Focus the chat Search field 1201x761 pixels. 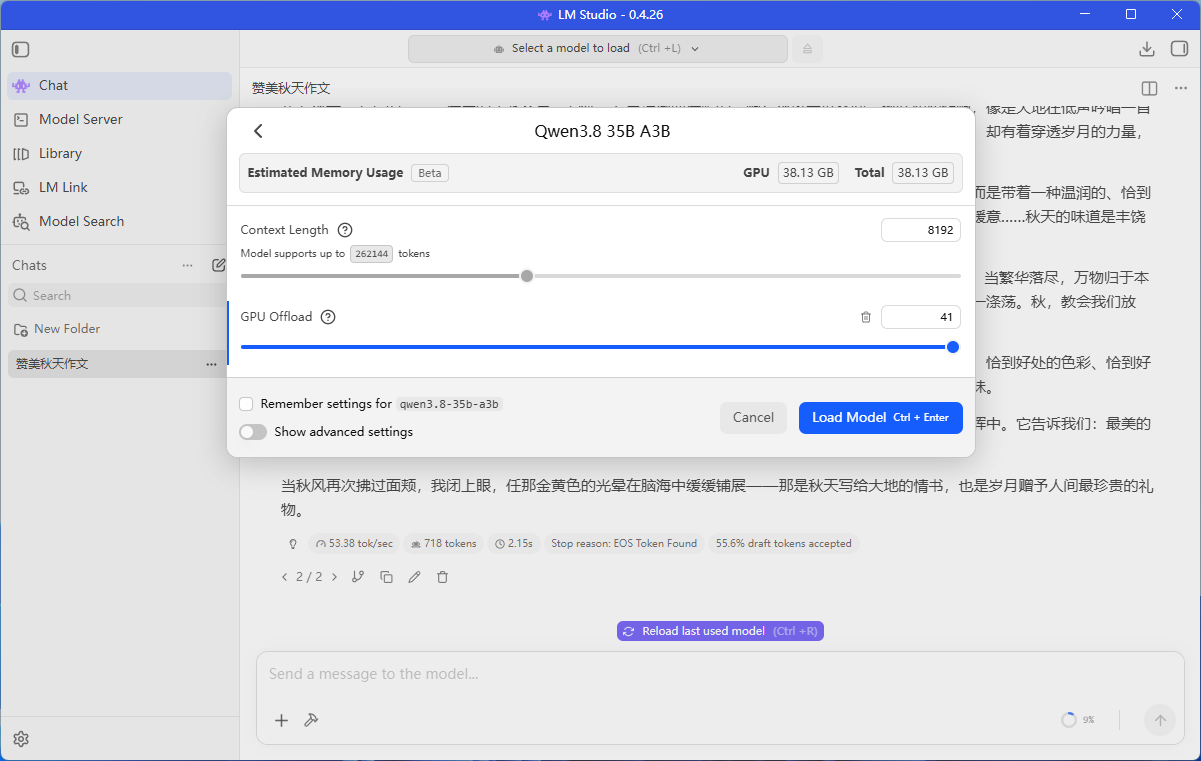[x=117, y=296]
